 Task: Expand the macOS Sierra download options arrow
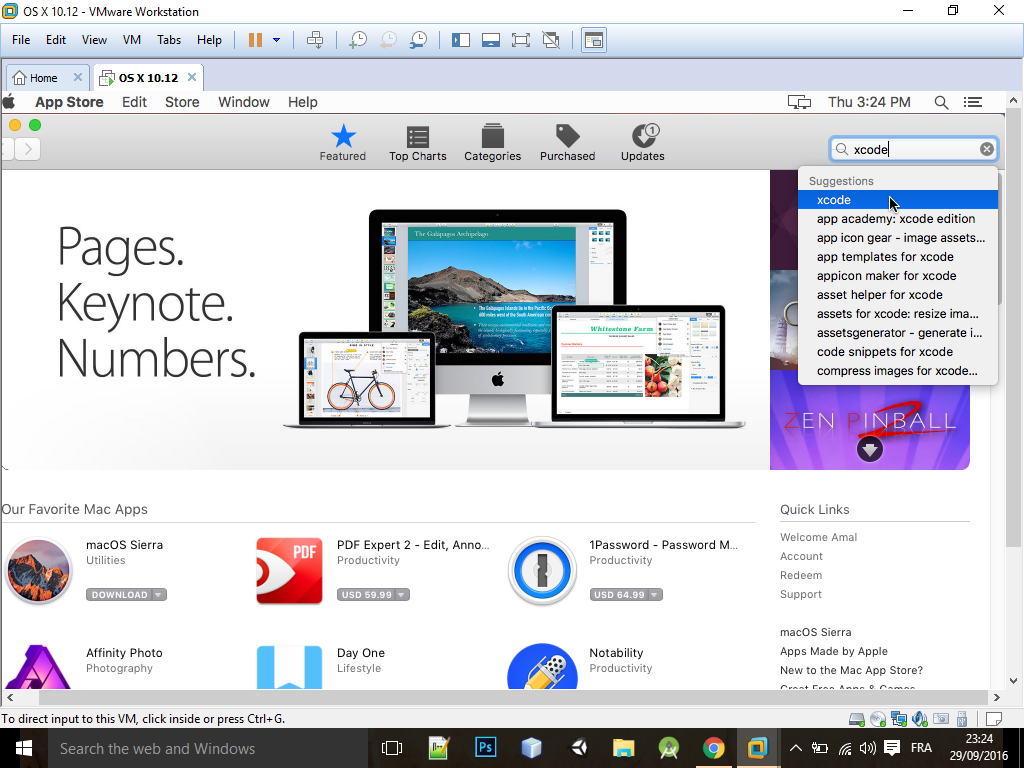[159, 594]
